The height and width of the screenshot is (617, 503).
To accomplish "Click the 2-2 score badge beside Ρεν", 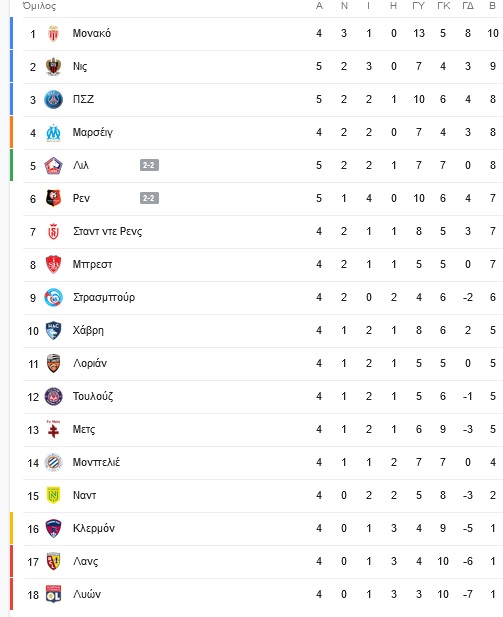I will coord(150,198).
